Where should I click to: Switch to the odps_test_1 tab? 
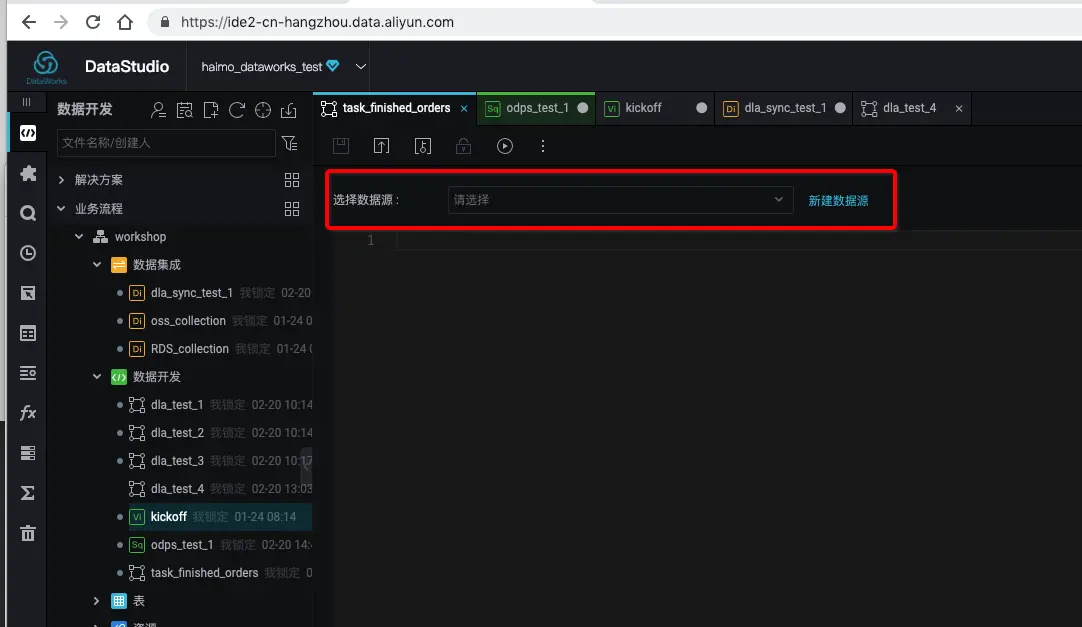536,108
